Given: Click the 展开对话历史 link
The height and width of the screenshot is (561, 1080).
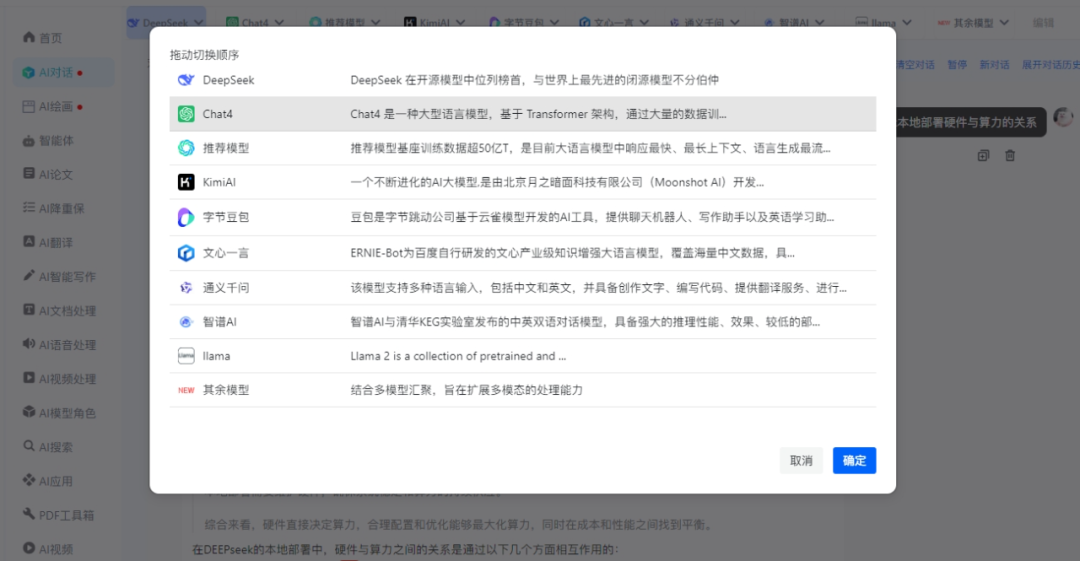Looking at the screenshot, I should (x=1050, y=65).
